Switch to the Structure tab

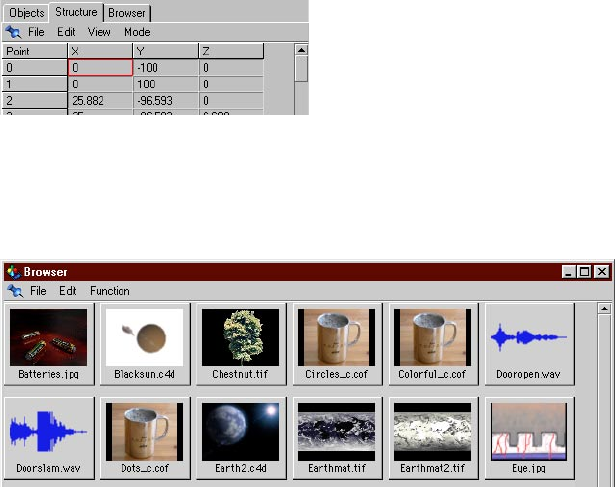[76, 12]
